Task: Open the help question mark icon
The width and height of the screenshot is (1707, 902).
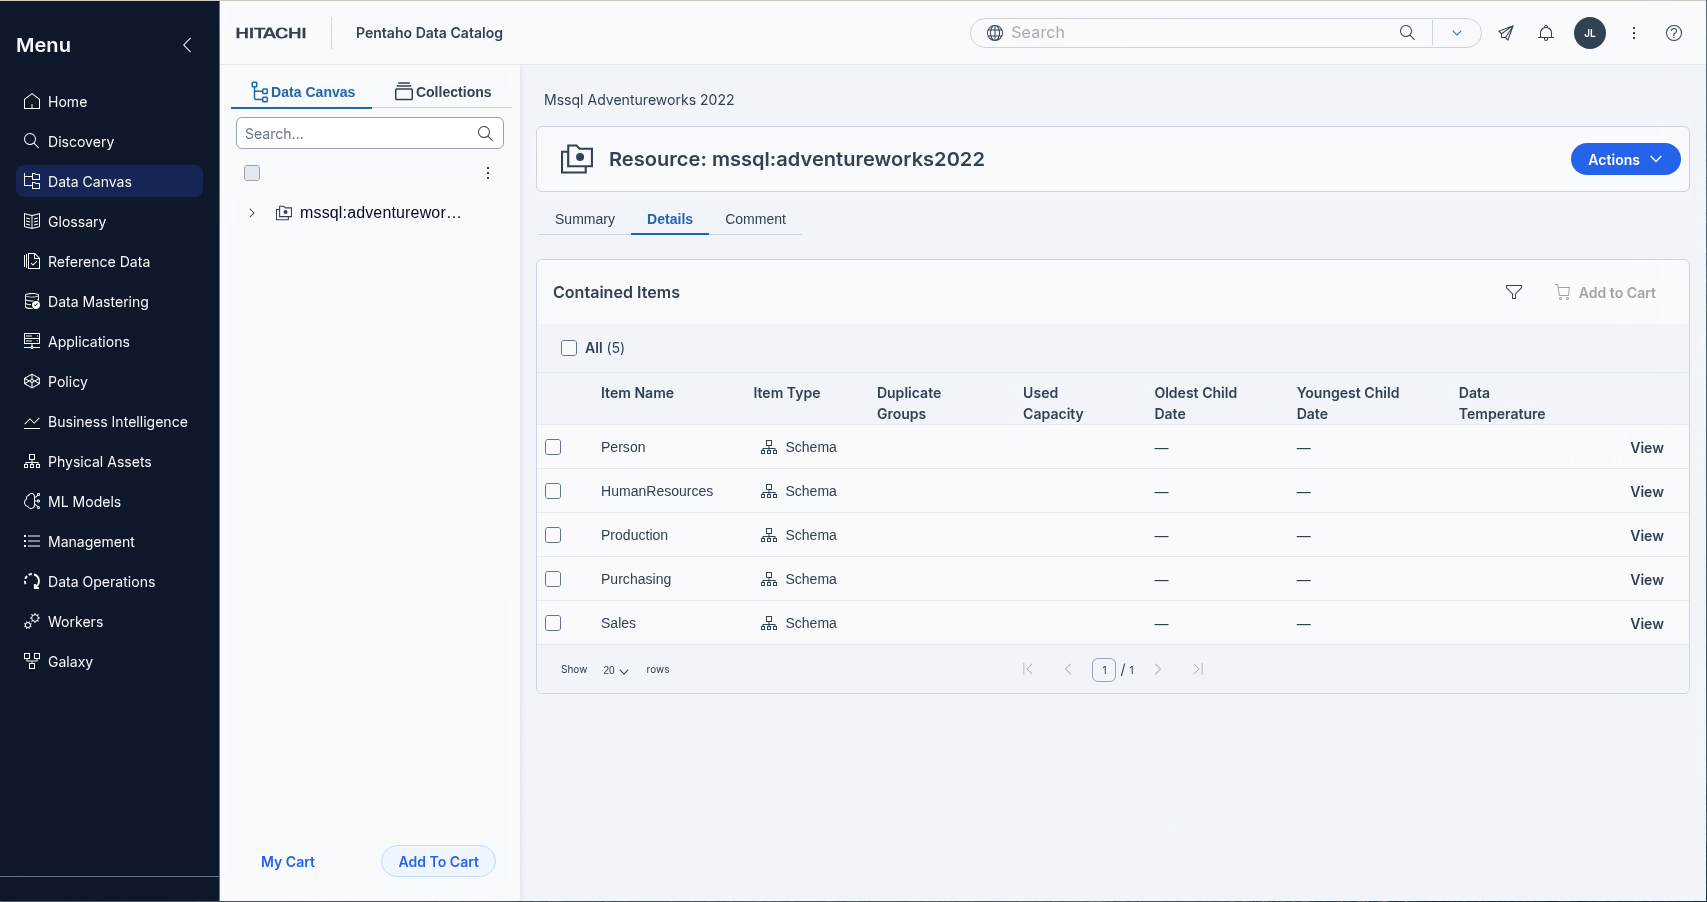Action: pyautogui.click(x=1673, y=33)
